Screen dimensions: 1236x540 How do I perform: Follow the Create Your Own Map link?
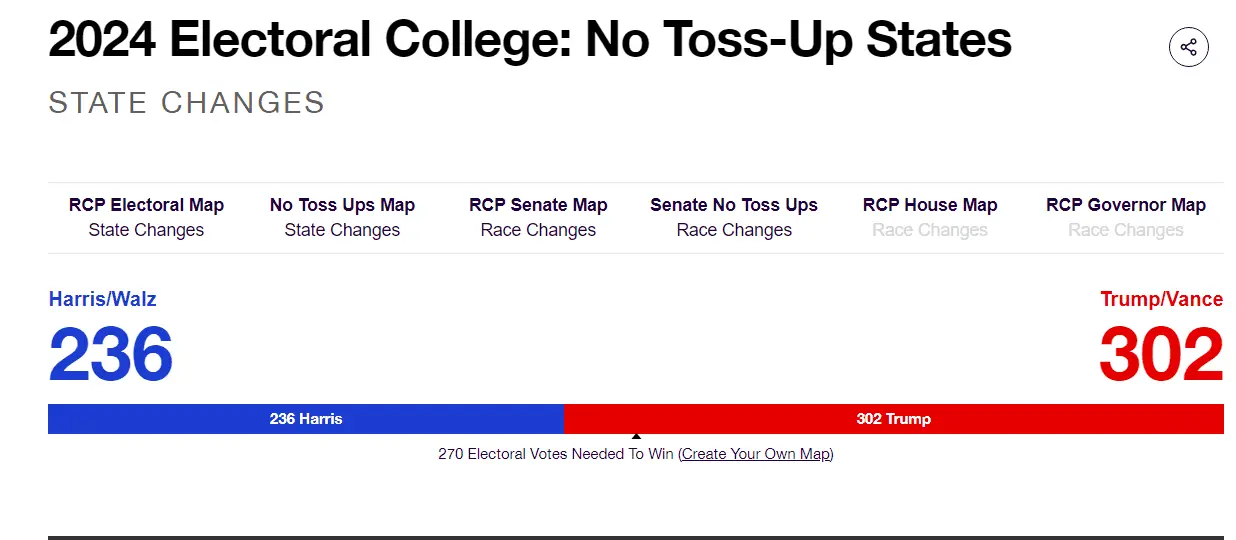pyautogui.click(x=757, y=454)
